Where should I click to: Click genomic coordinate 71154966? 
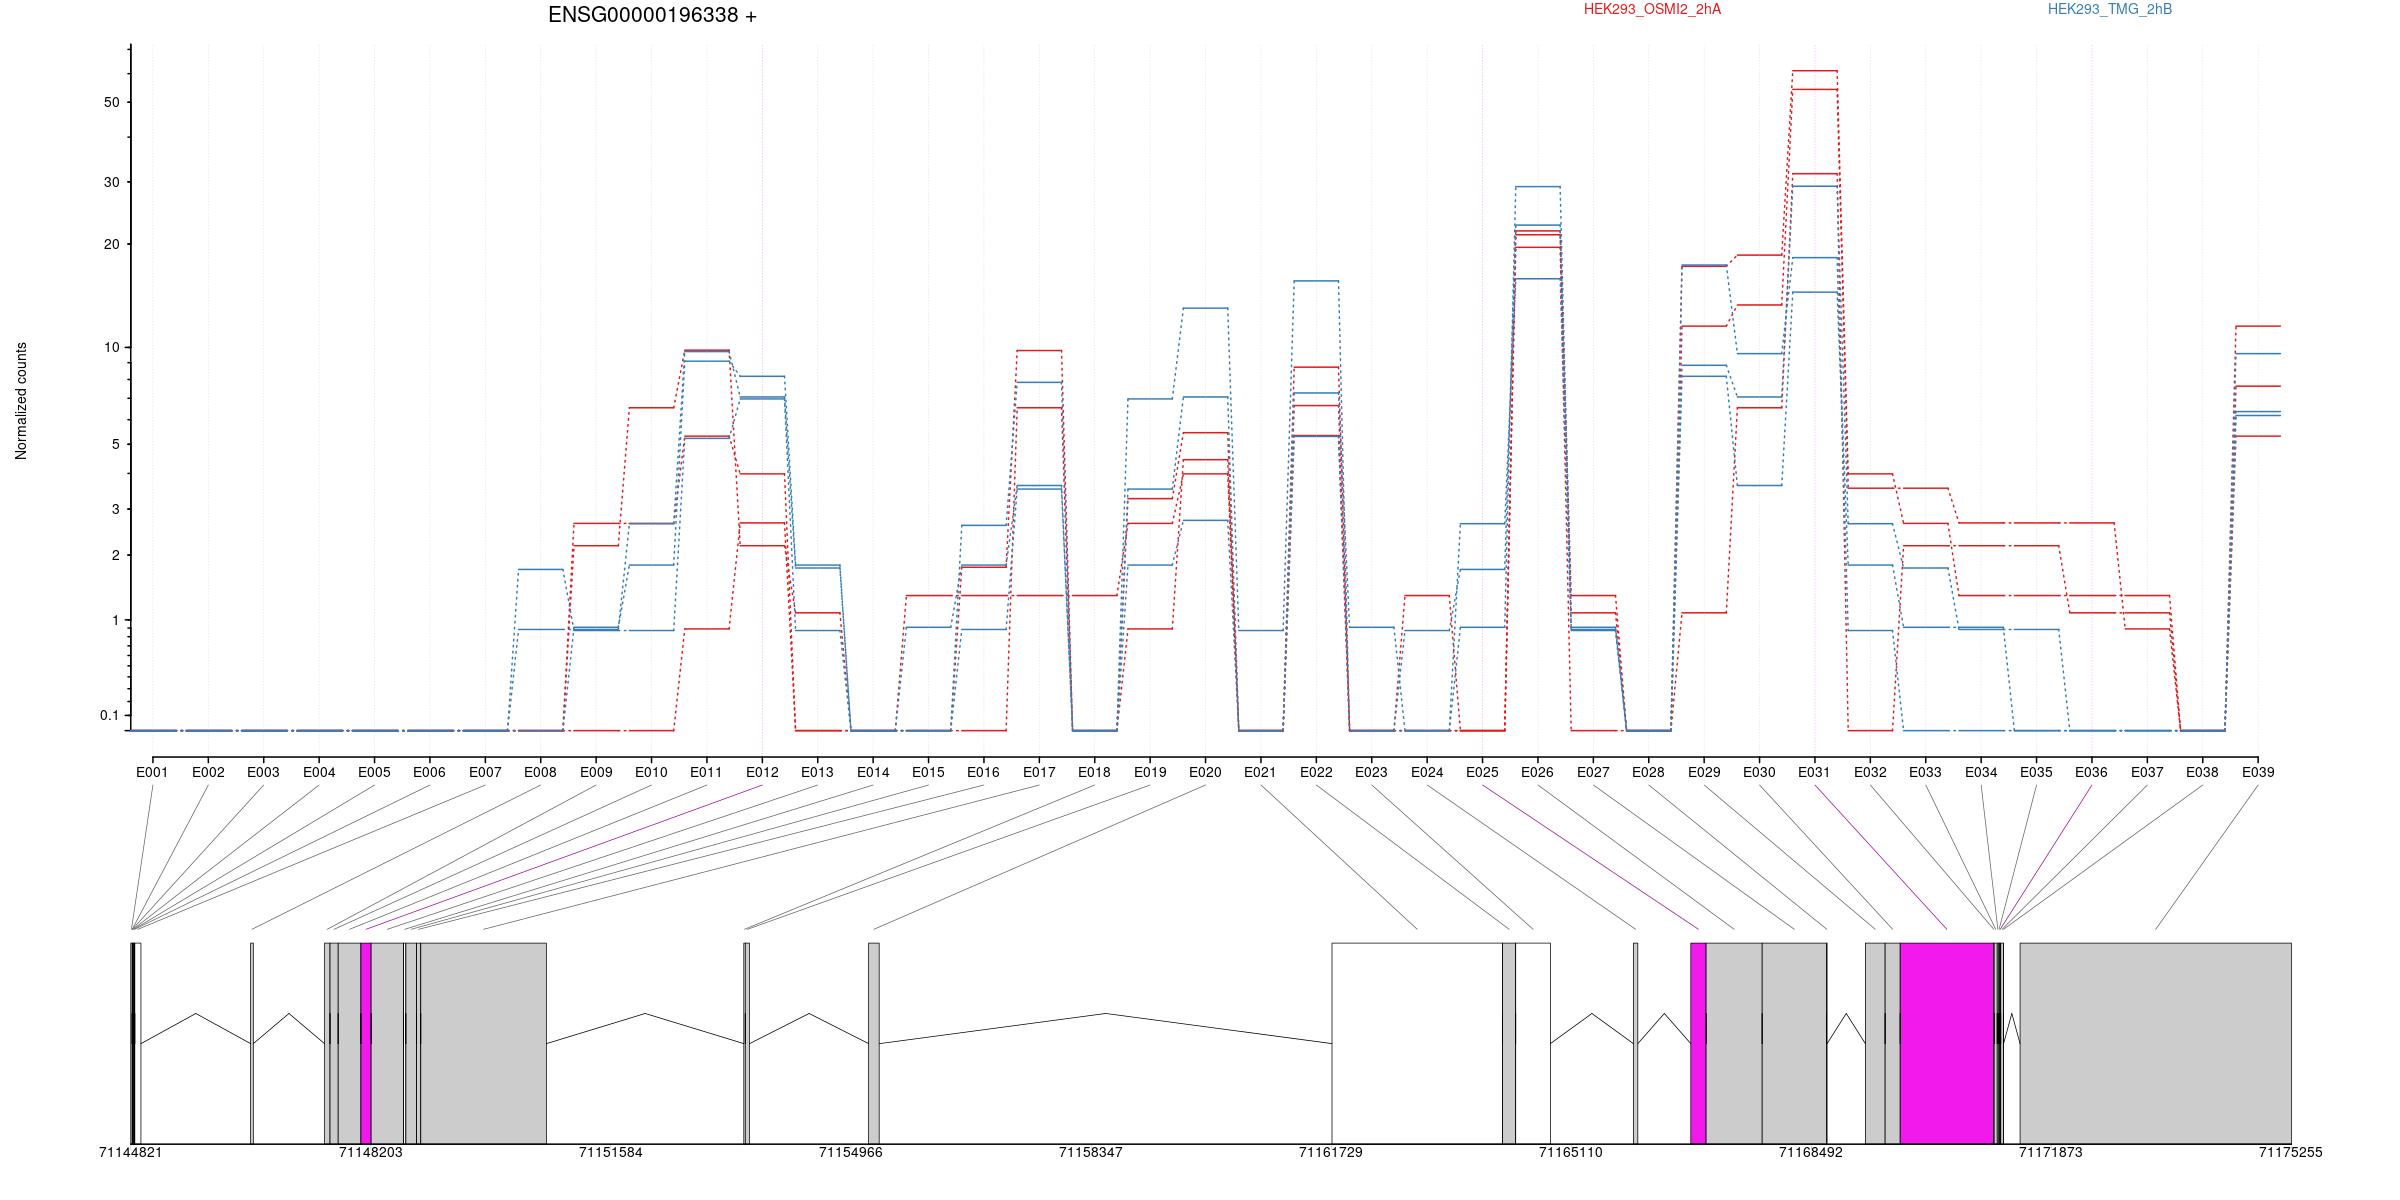851,1153
